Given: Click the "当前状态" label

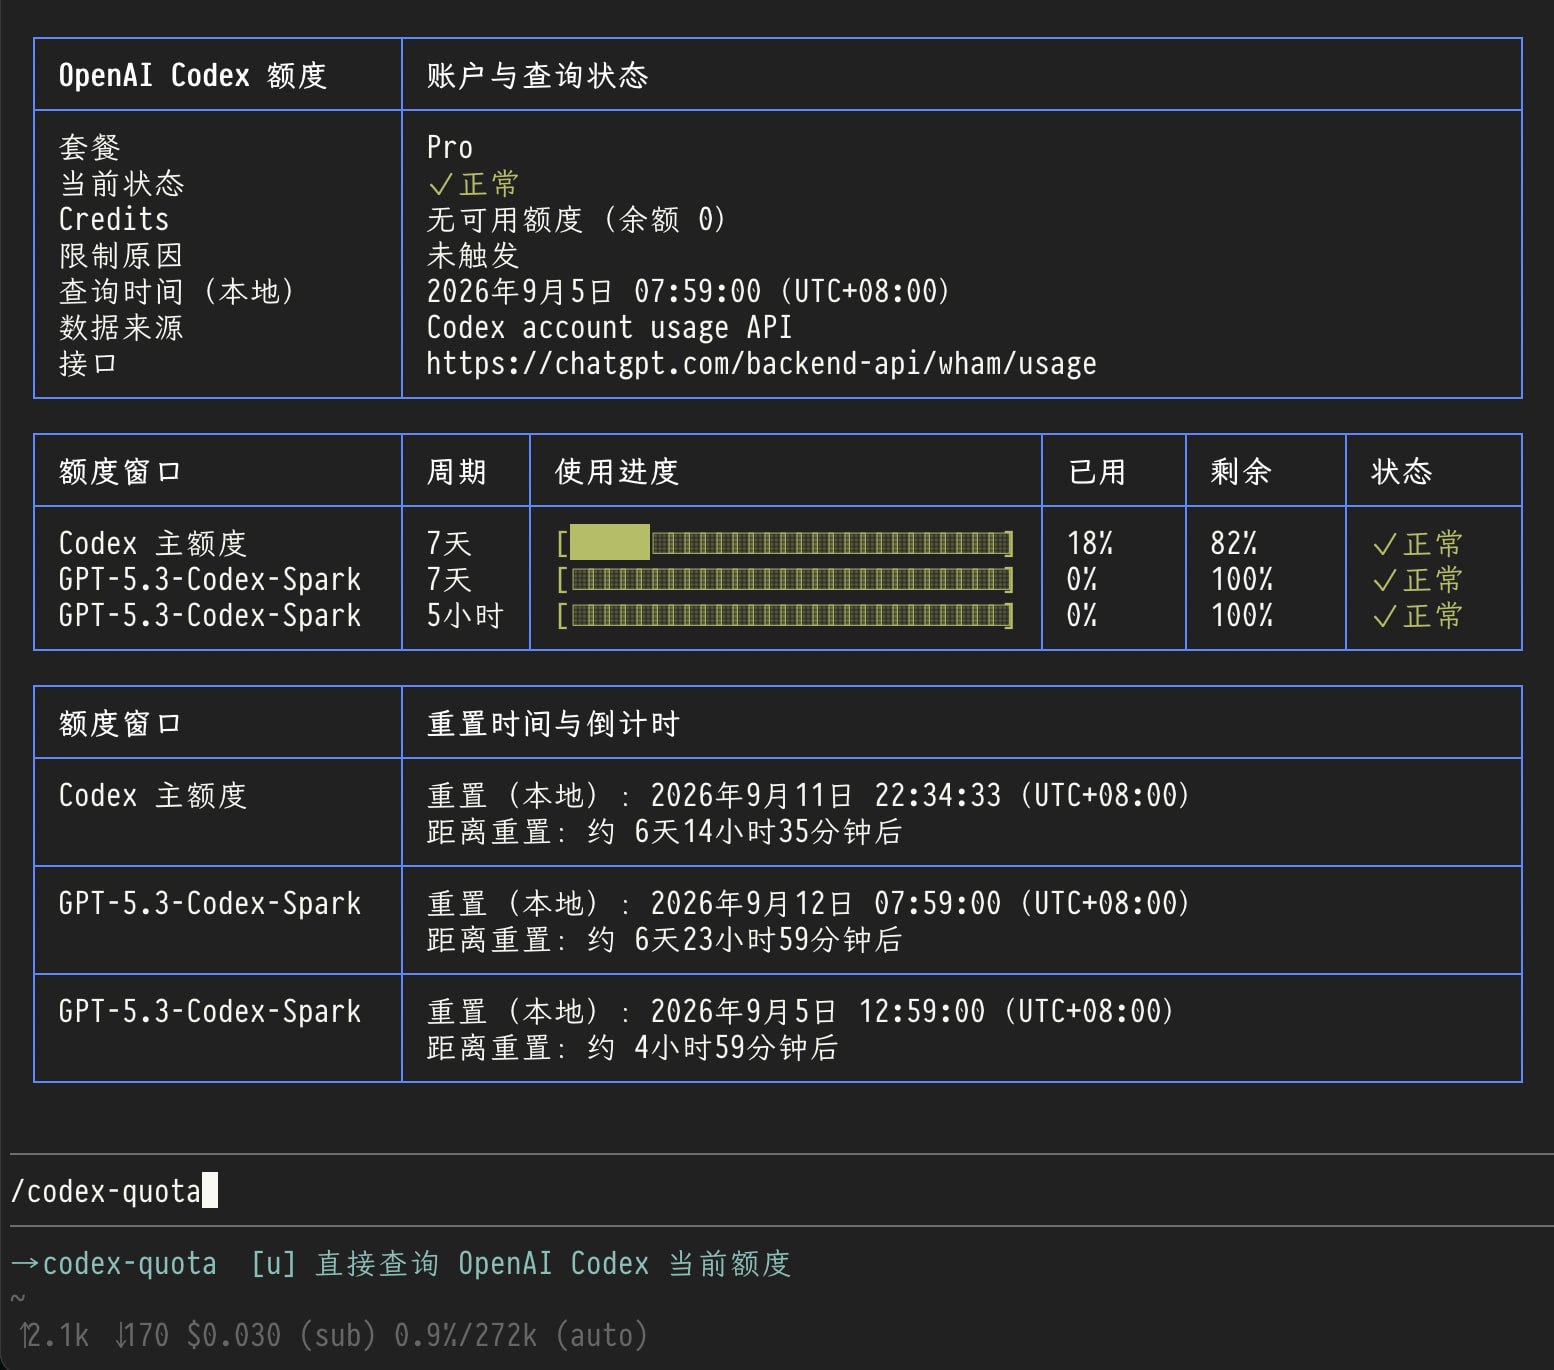Looking at the screenshot, I should [122, 183].
